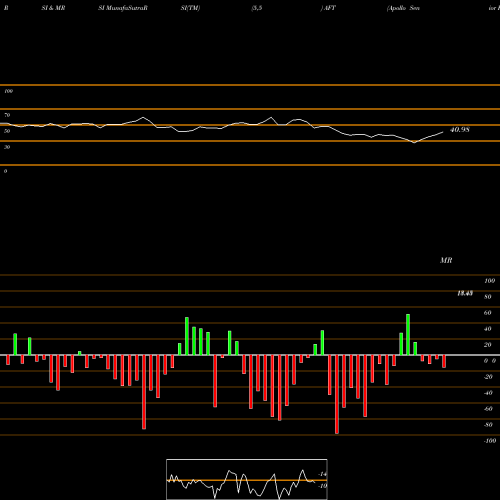Select 'SI & MR' header text

[53, 8]
